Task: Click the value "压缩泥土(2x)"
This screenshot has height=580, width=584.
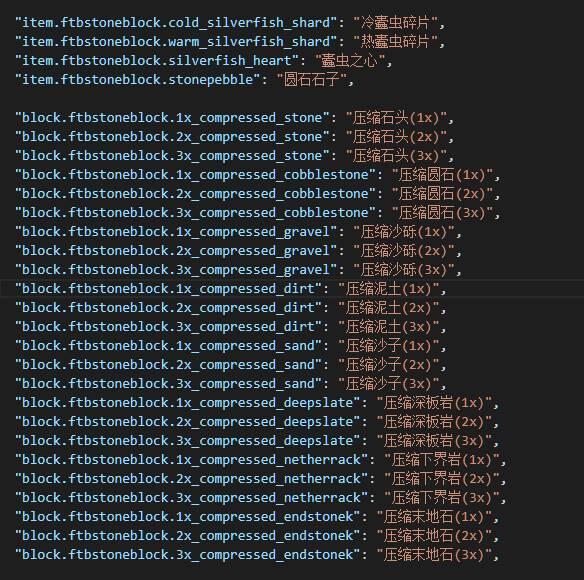Action: 388,308
